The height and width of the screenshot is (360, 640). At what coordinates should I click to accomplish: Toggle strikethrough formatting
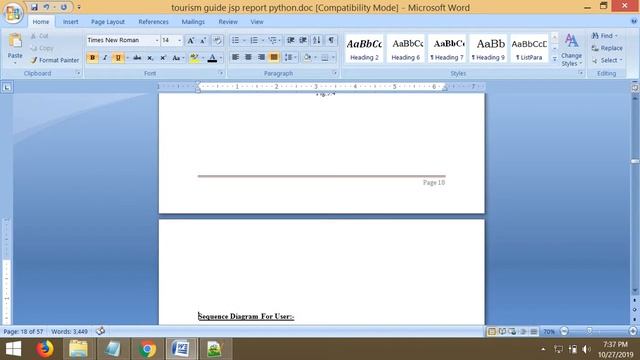click(x=137, y=58)
